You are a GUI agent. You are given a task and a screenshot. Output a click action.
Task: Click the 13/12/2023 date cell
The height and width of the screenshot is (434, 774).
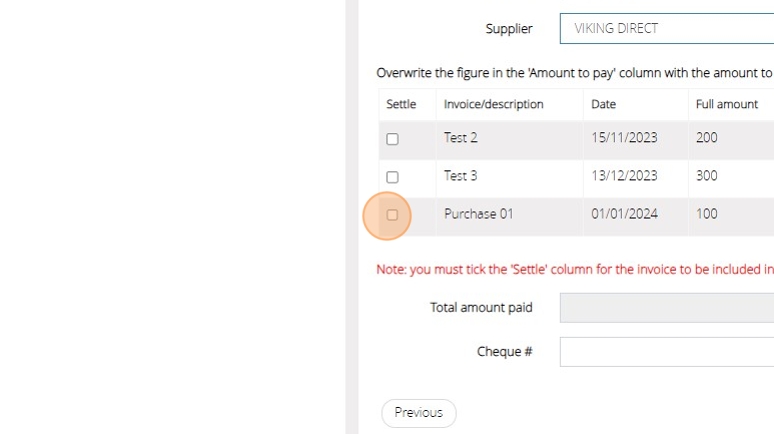(x=624, y=176)
